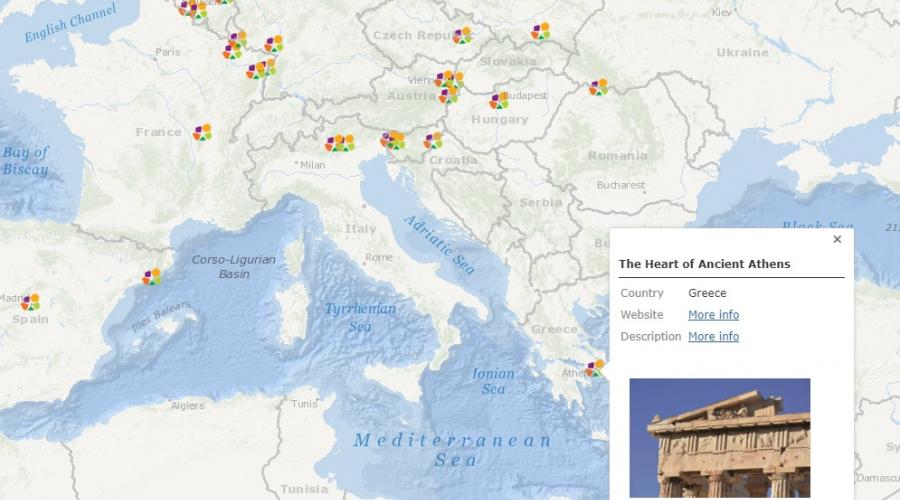This screenshot has height=500, width=900.
Task: Click the Heart of Ancient Athens title
Action: (x=704, y=264)
